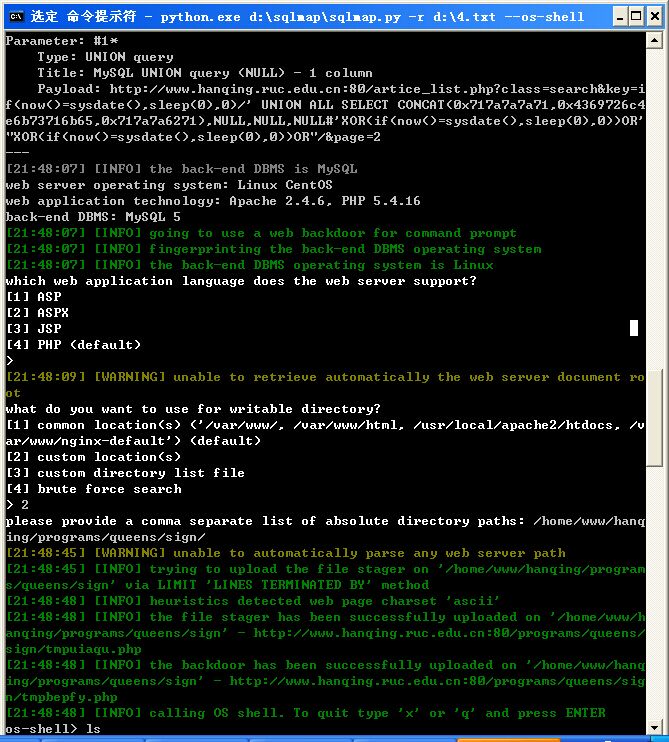Minimize the command prompt window
This screenshot has height=742, width=669.
click(x=620, y=17)
